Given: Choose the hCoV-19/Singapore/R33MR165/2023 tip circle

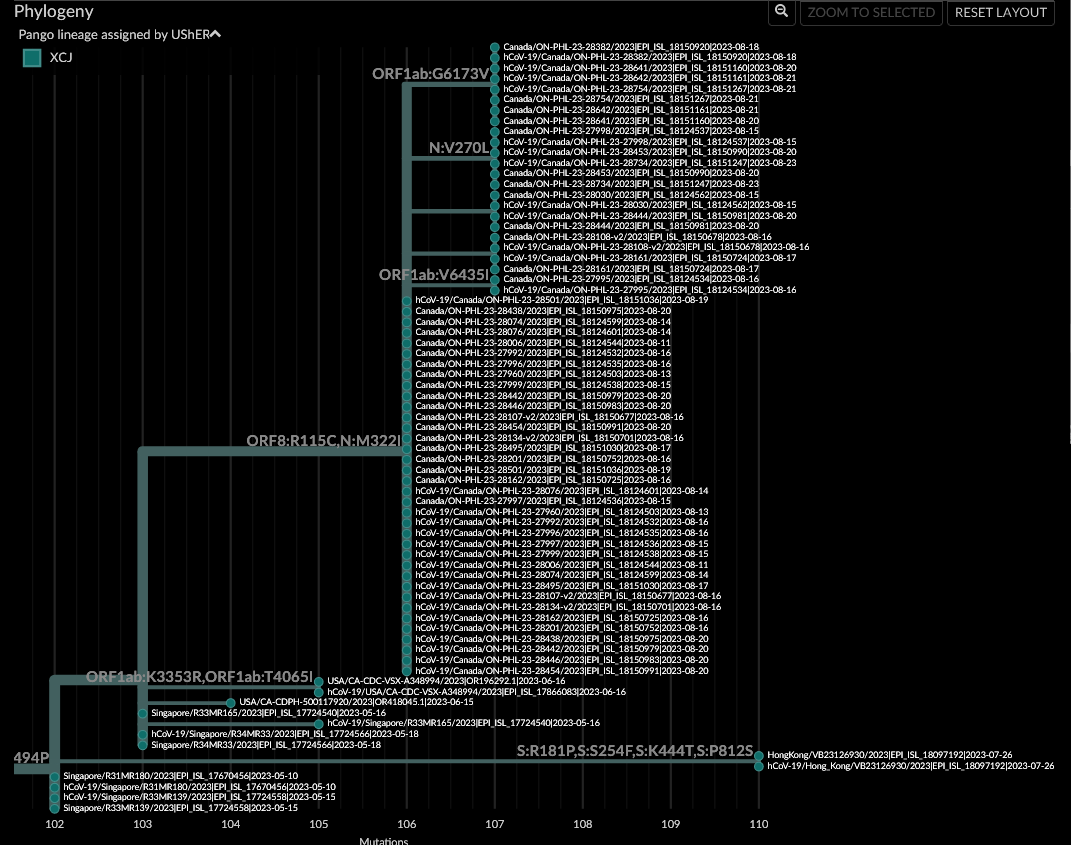Looking at the screenshot, I should click(319, 724).
